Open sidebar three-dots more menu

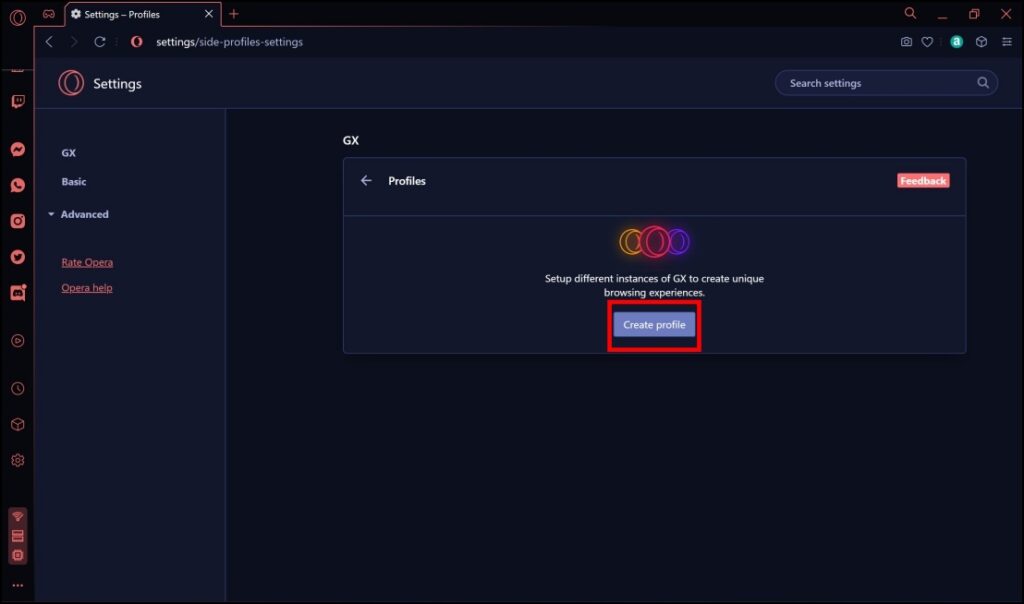point(18,585)
